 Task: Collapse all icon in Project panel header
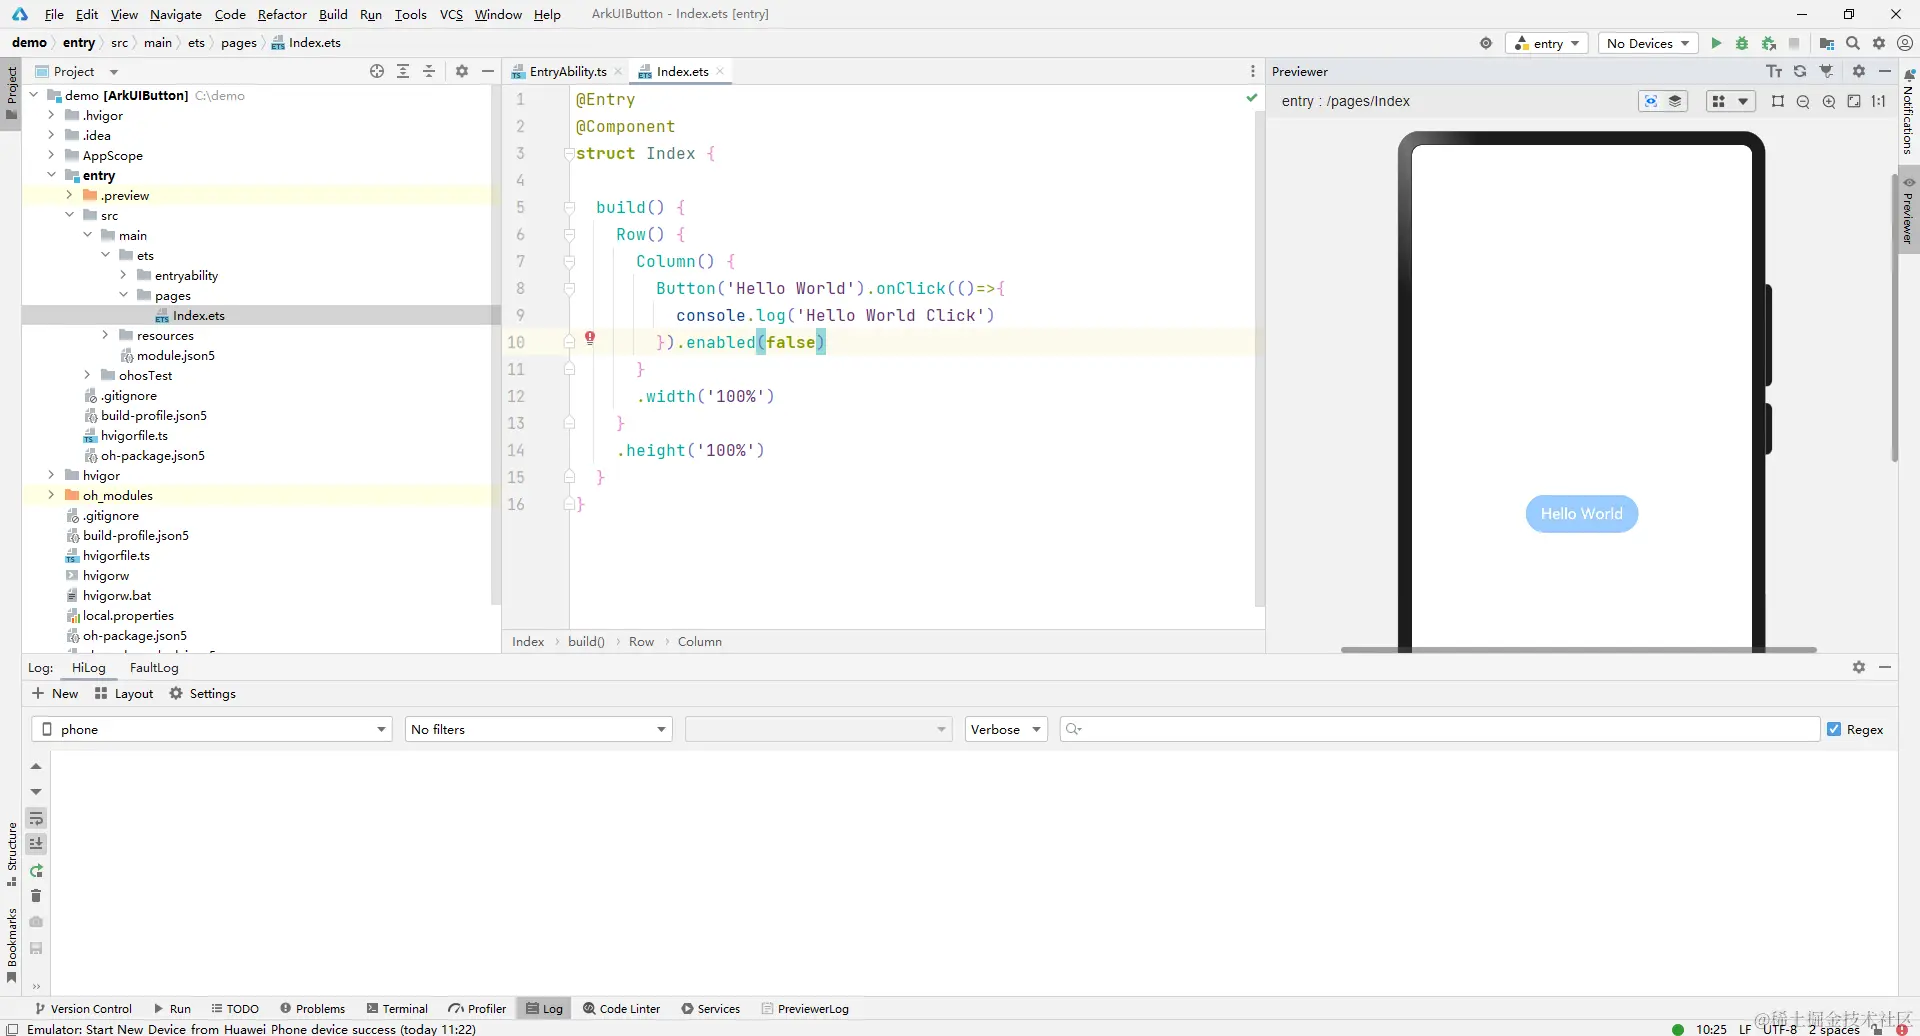[x=429, y=71]
